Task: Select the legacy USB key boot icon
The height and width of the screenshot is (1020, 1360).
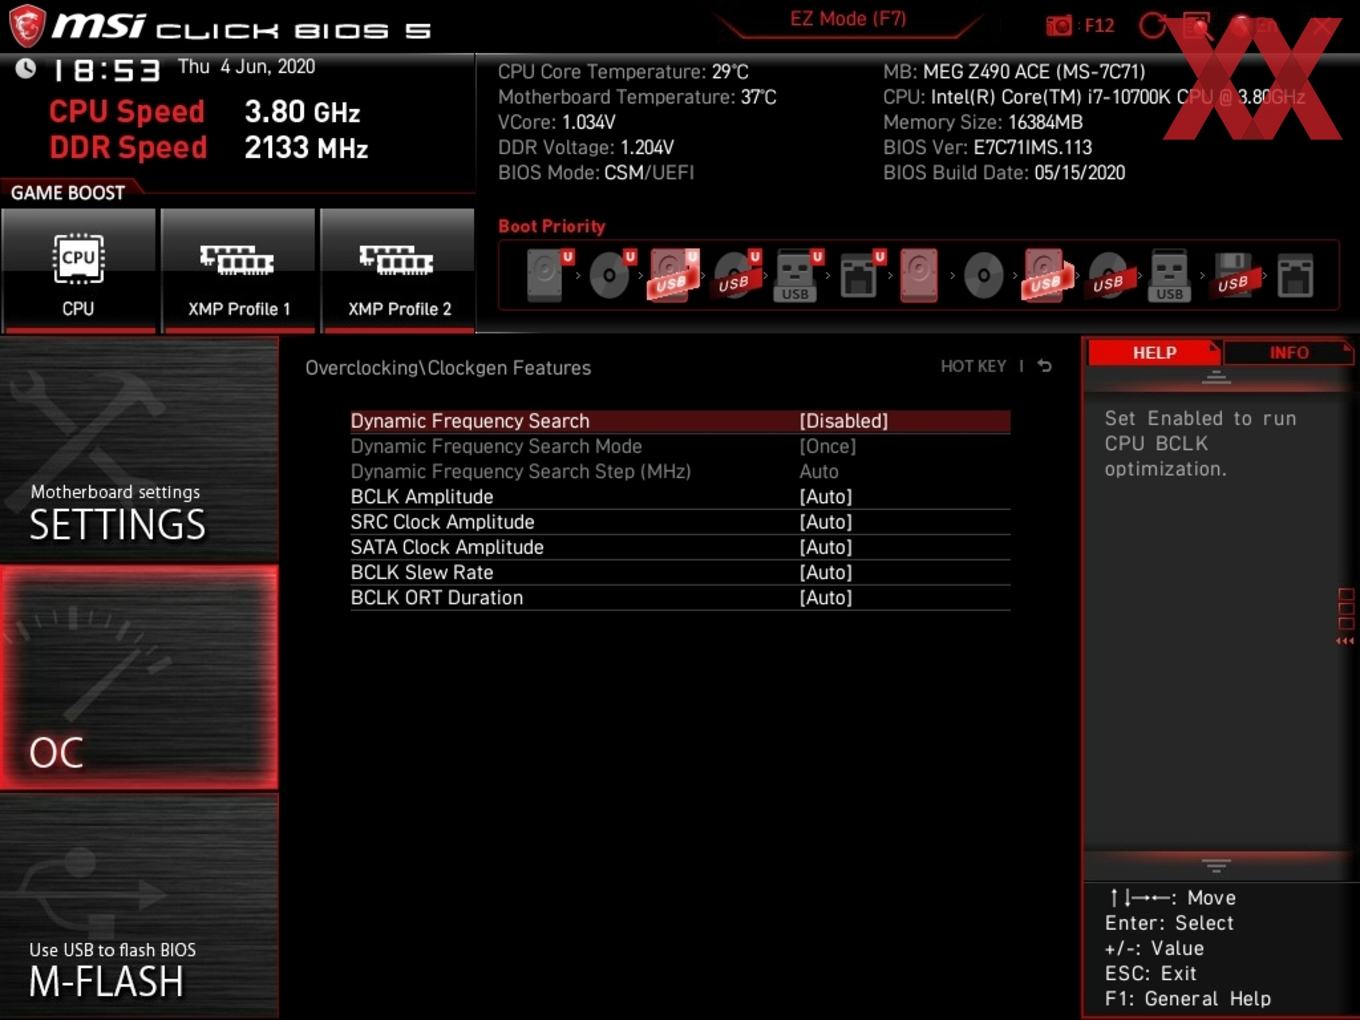Action: tap(1170, 275)
